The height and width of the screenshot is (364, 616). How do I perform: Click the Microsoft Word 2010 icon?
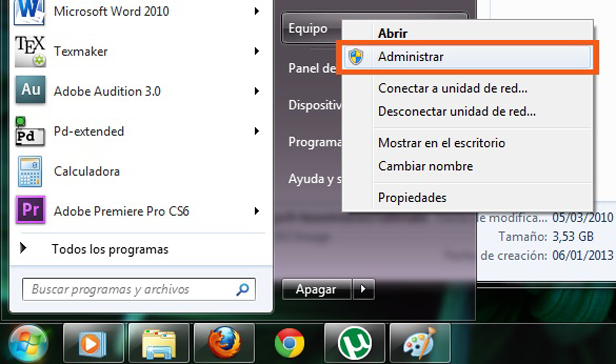click(x=29, y=12)
